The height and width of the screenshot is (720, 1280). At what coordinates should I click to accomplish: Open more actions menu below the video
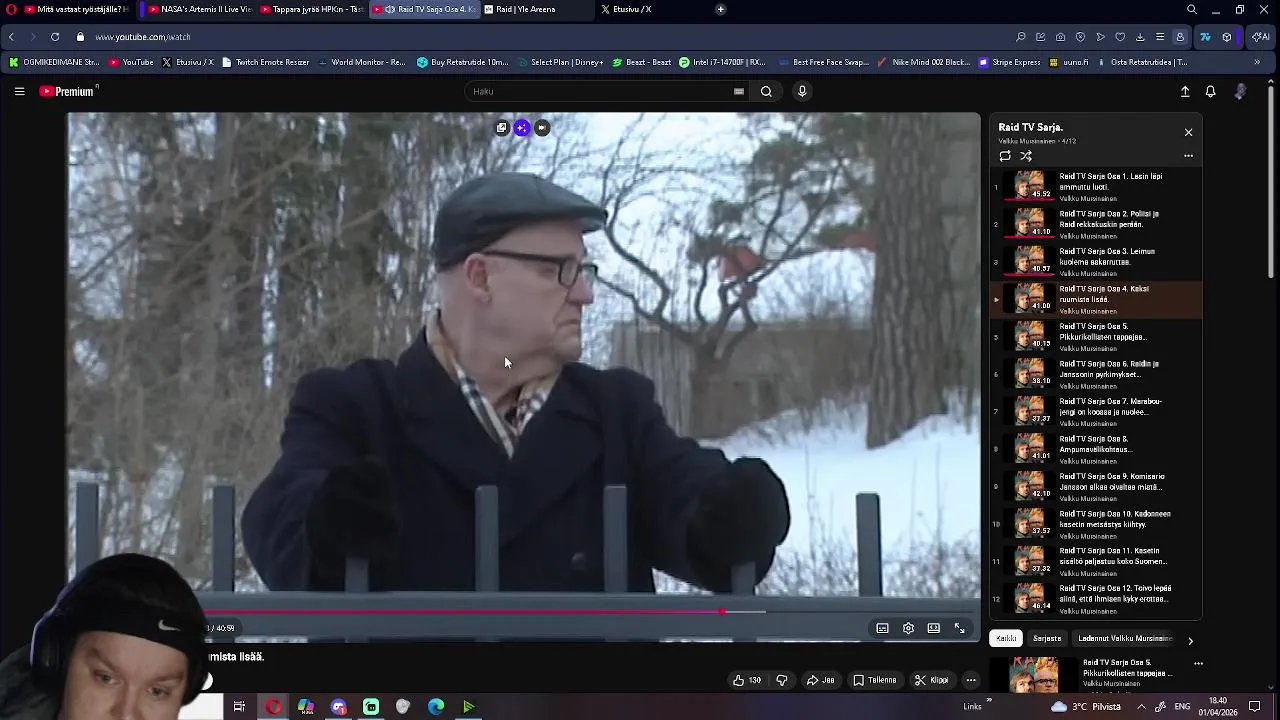pyautogui.click(x=970, y=680)
